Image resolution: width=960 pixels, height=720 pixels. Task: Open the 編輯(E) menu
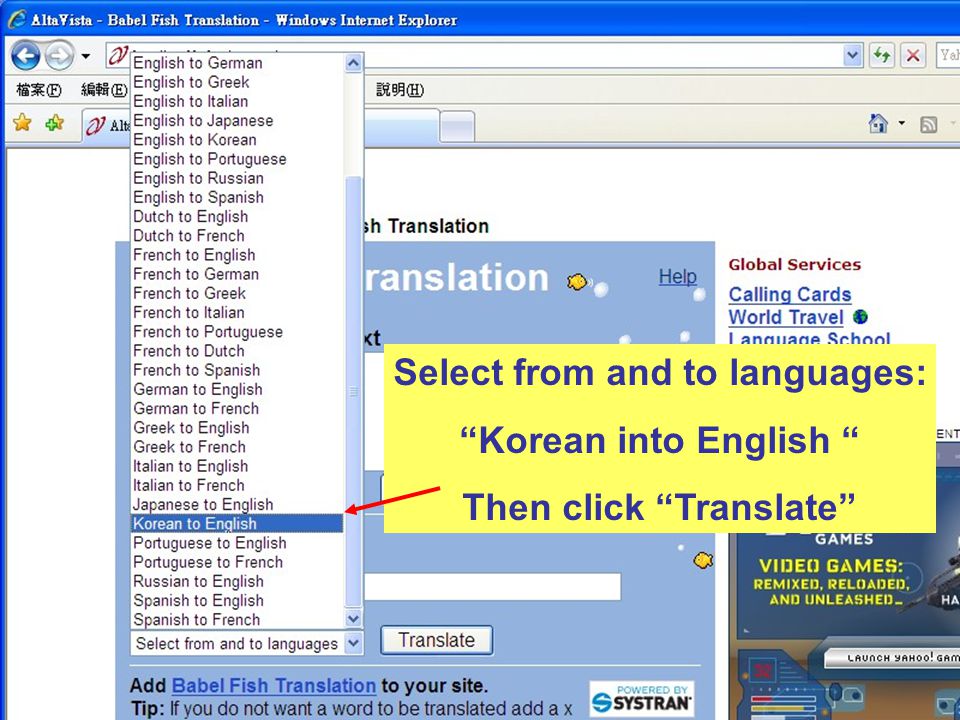pos(104,90)
